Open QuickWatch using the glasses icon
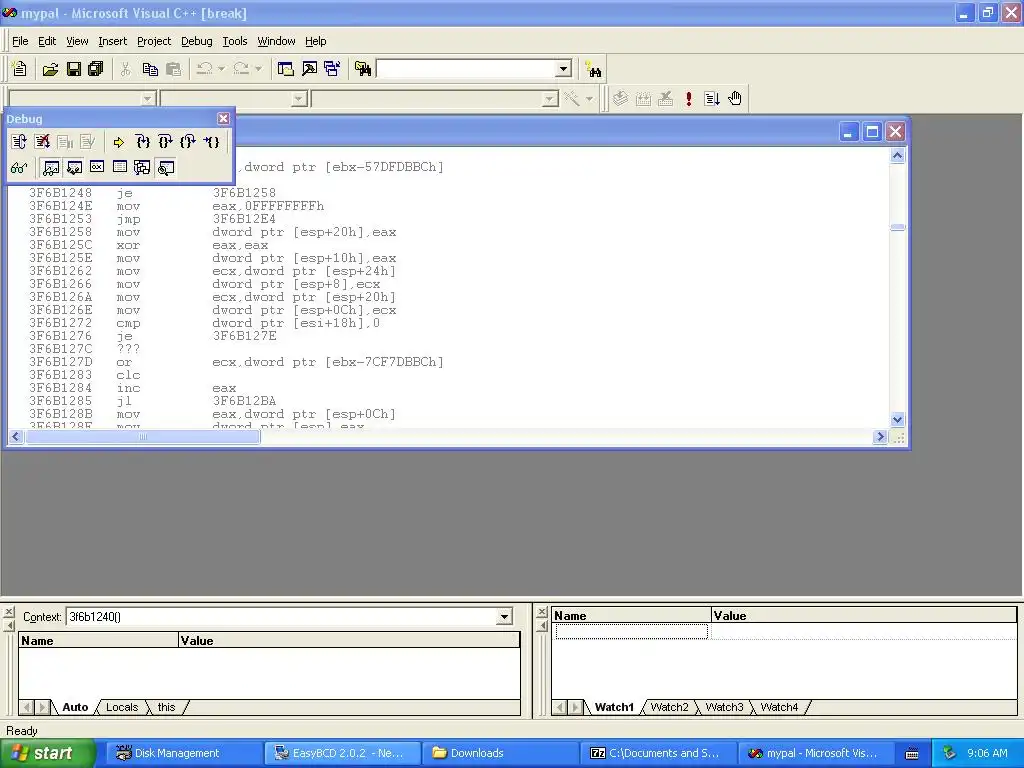Viewport: 1024px width, 768px height. 19,168
